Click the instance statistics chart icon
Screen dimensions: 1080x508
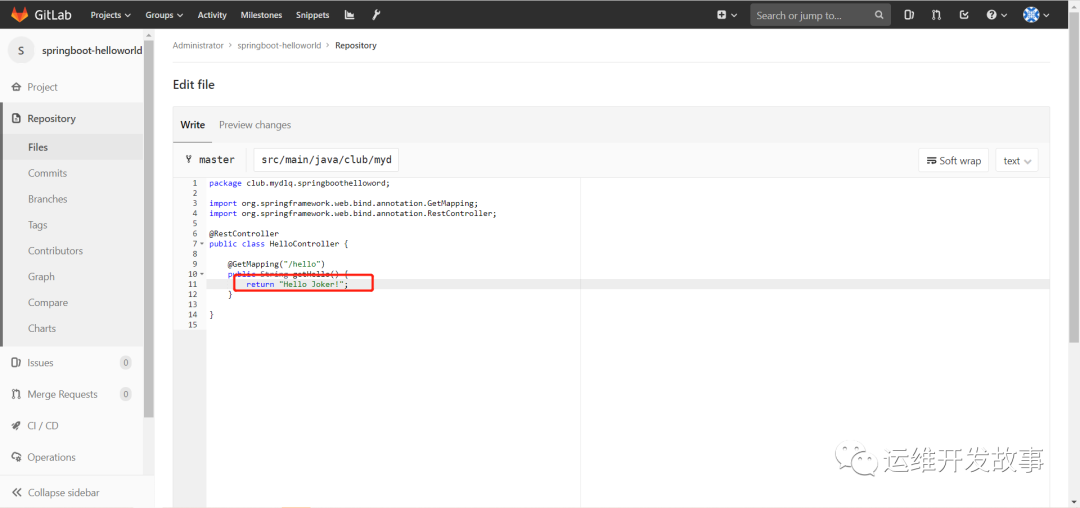[x=350, y=14]
